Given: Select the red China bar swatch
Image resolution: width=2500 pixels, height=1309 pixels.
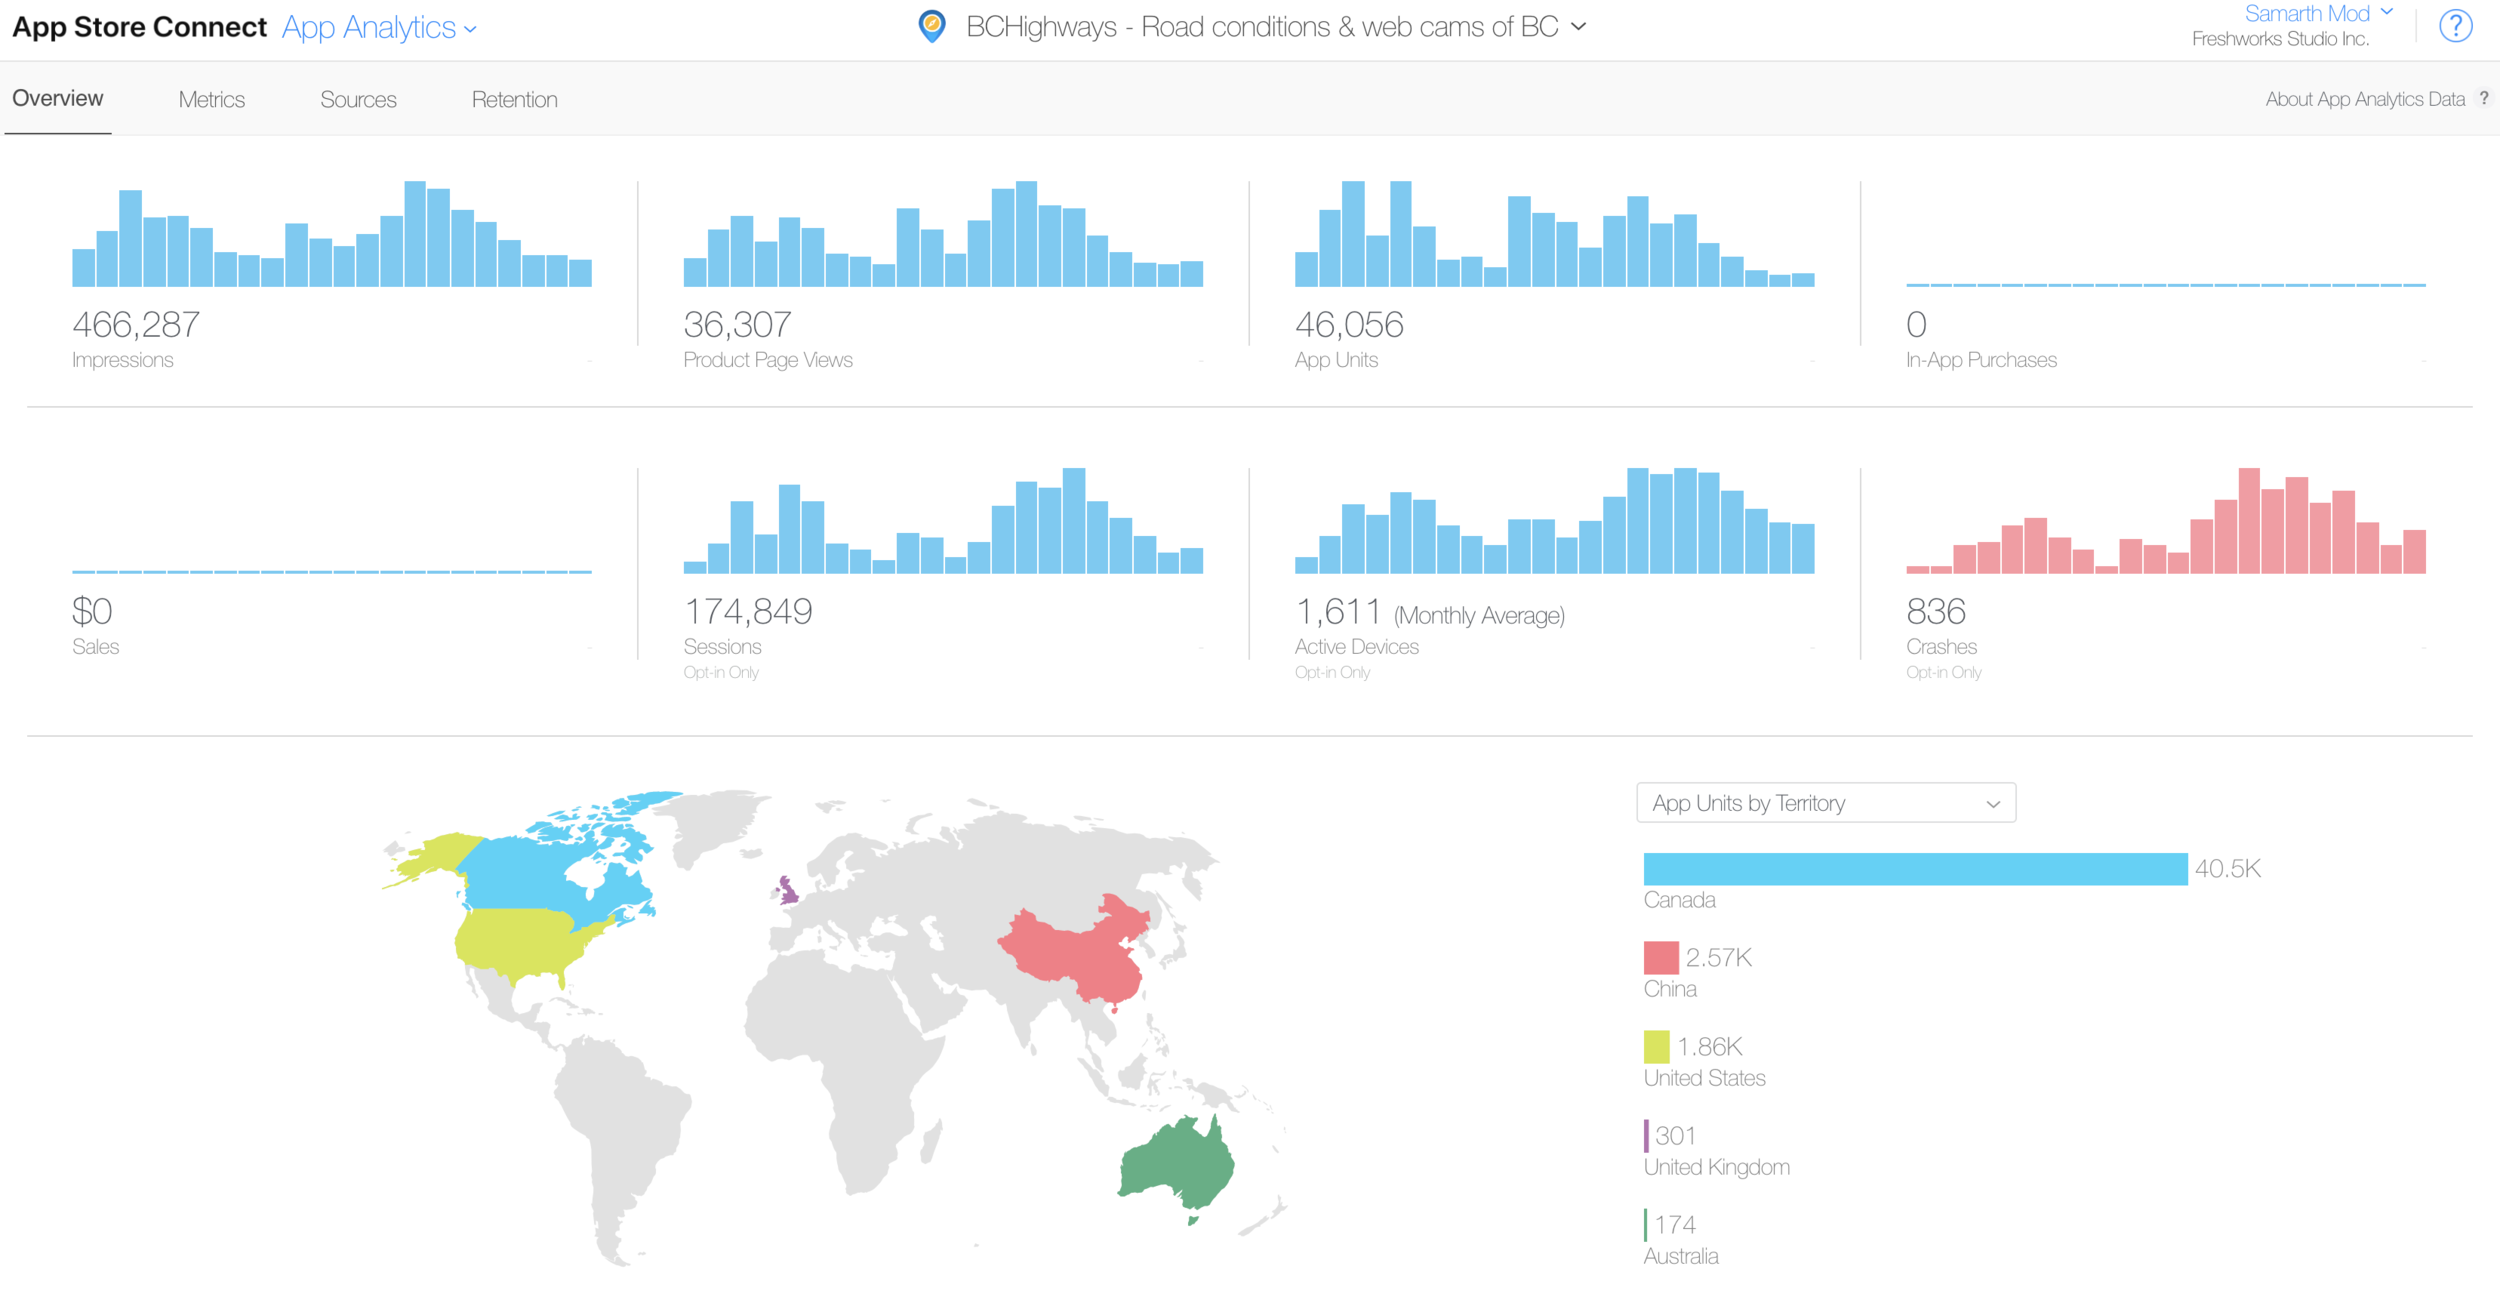Looking at the screenshot, I should point(1661,957).
